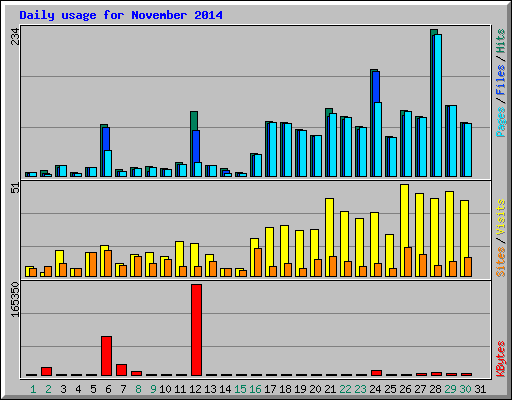Click day 18 on the x-axis

point(285,389)
